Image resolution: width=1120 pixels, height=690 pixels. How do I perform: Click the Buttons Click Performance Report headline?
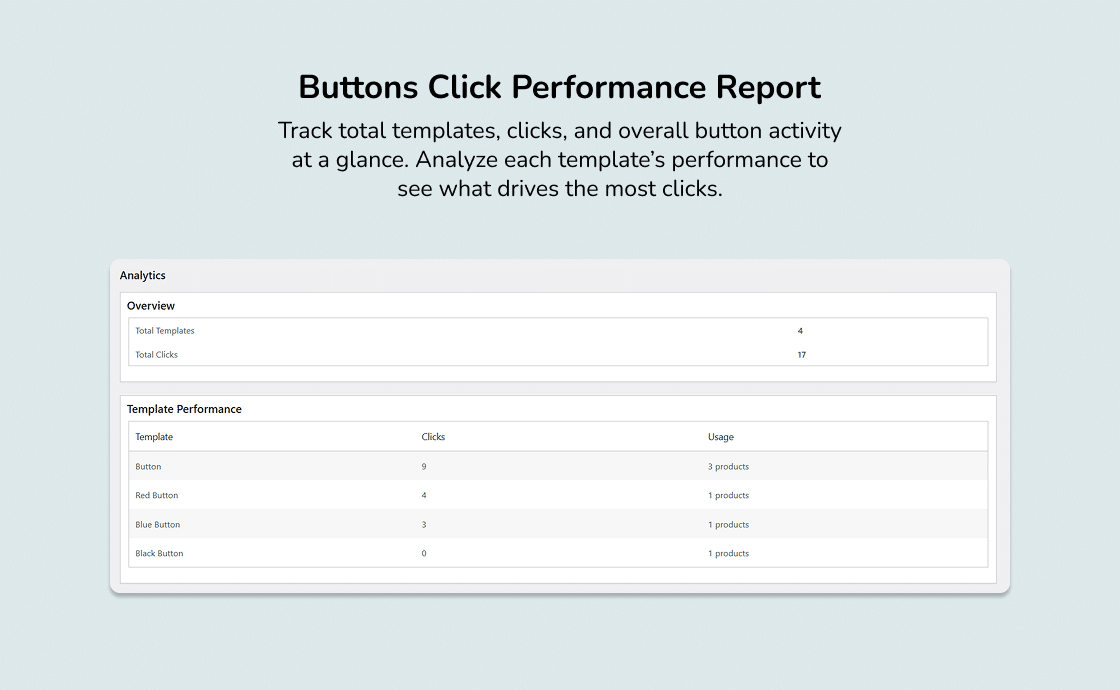click(x=559, y=87)
